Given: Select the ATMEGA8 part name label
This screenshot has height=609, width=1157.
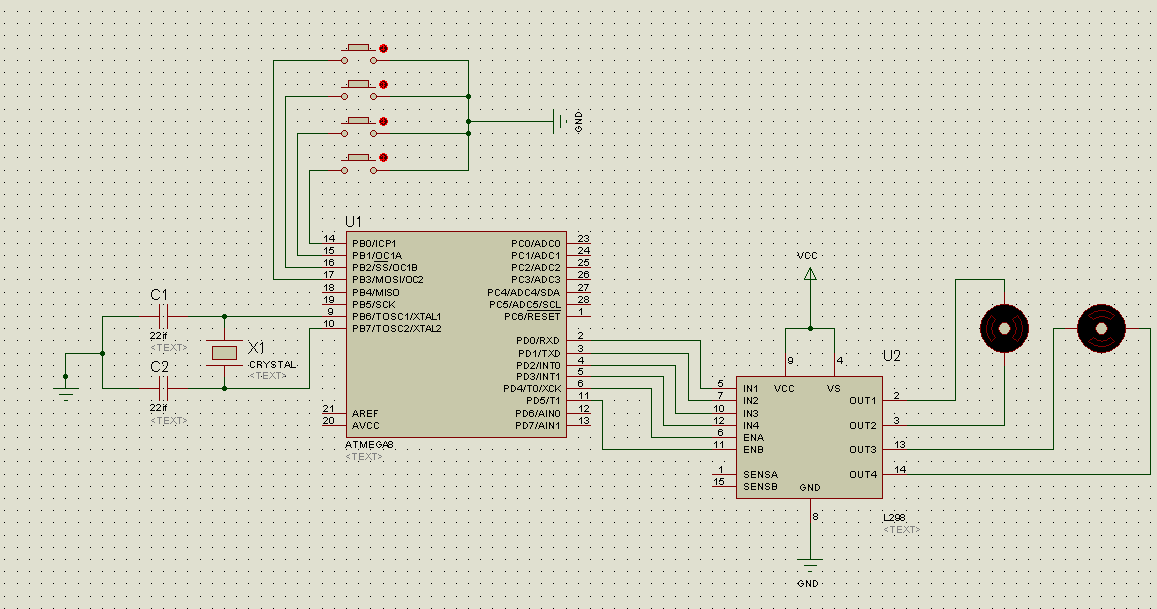Looking at the screenshot, I should click(369, 444).
